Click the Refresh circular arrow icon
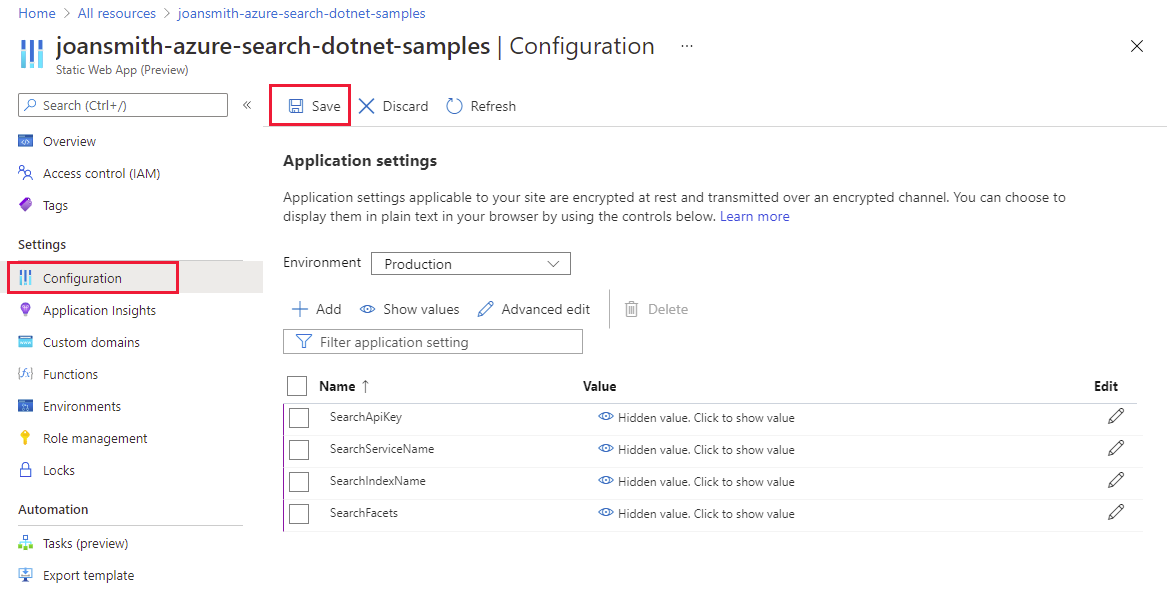This screenshot has height=616, width=1167. coord(455,106)
